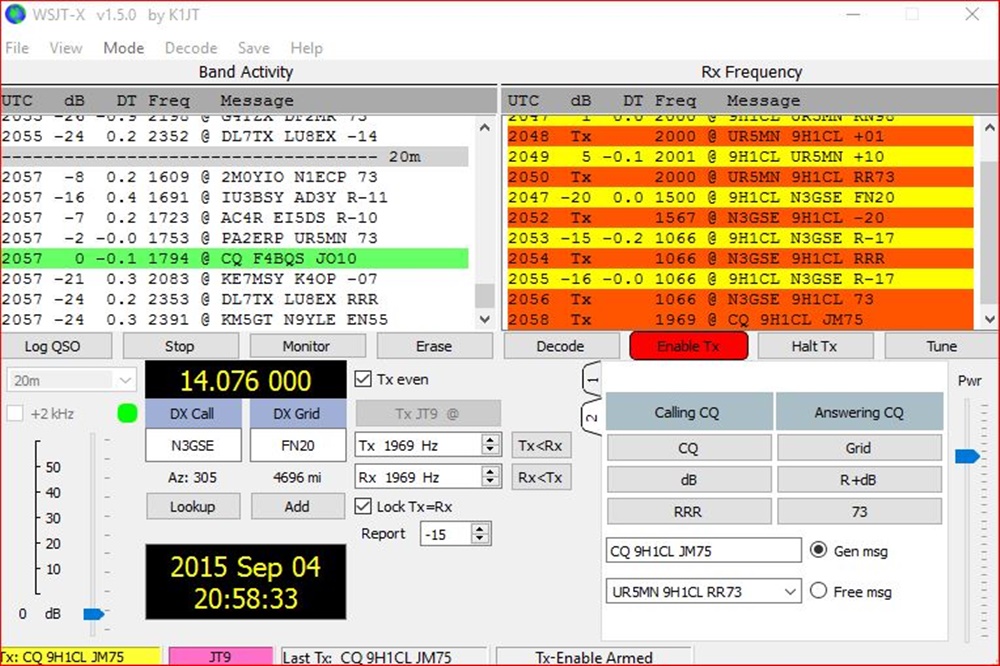1000x666 pixels.
Task: Click the DX Call field N3GSE
Action: 193,446
